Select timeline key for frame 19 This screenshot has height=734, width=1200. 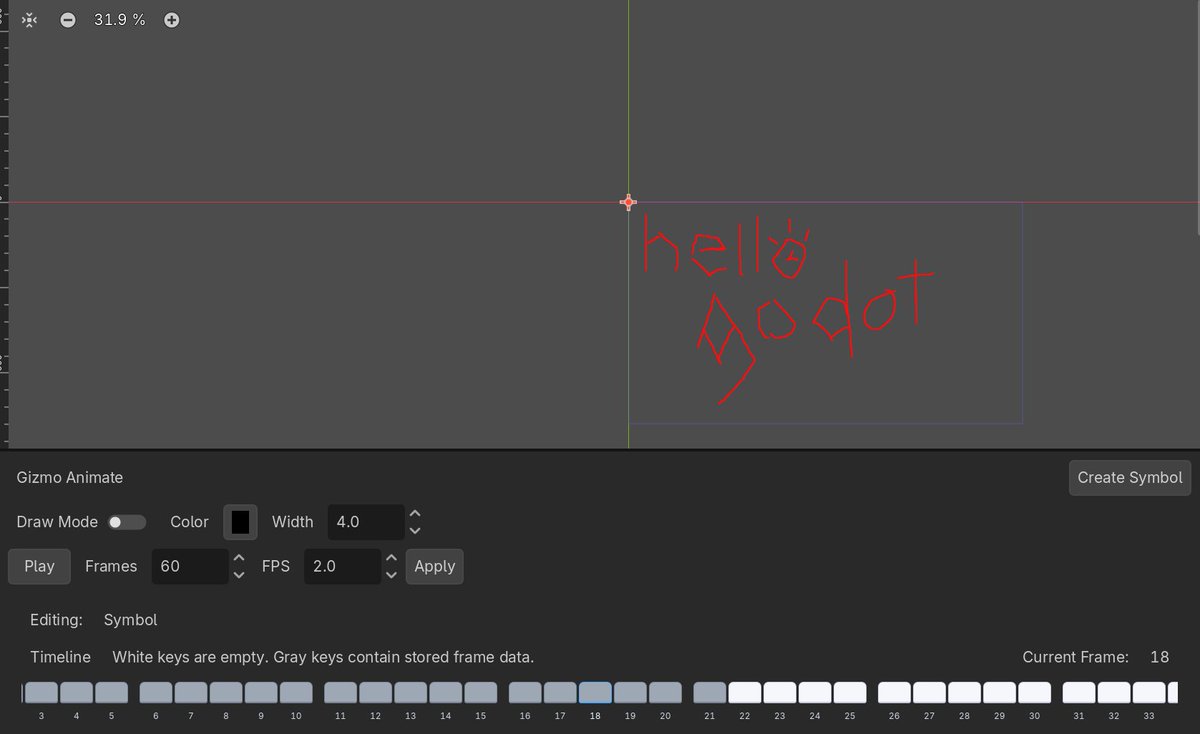630,692
